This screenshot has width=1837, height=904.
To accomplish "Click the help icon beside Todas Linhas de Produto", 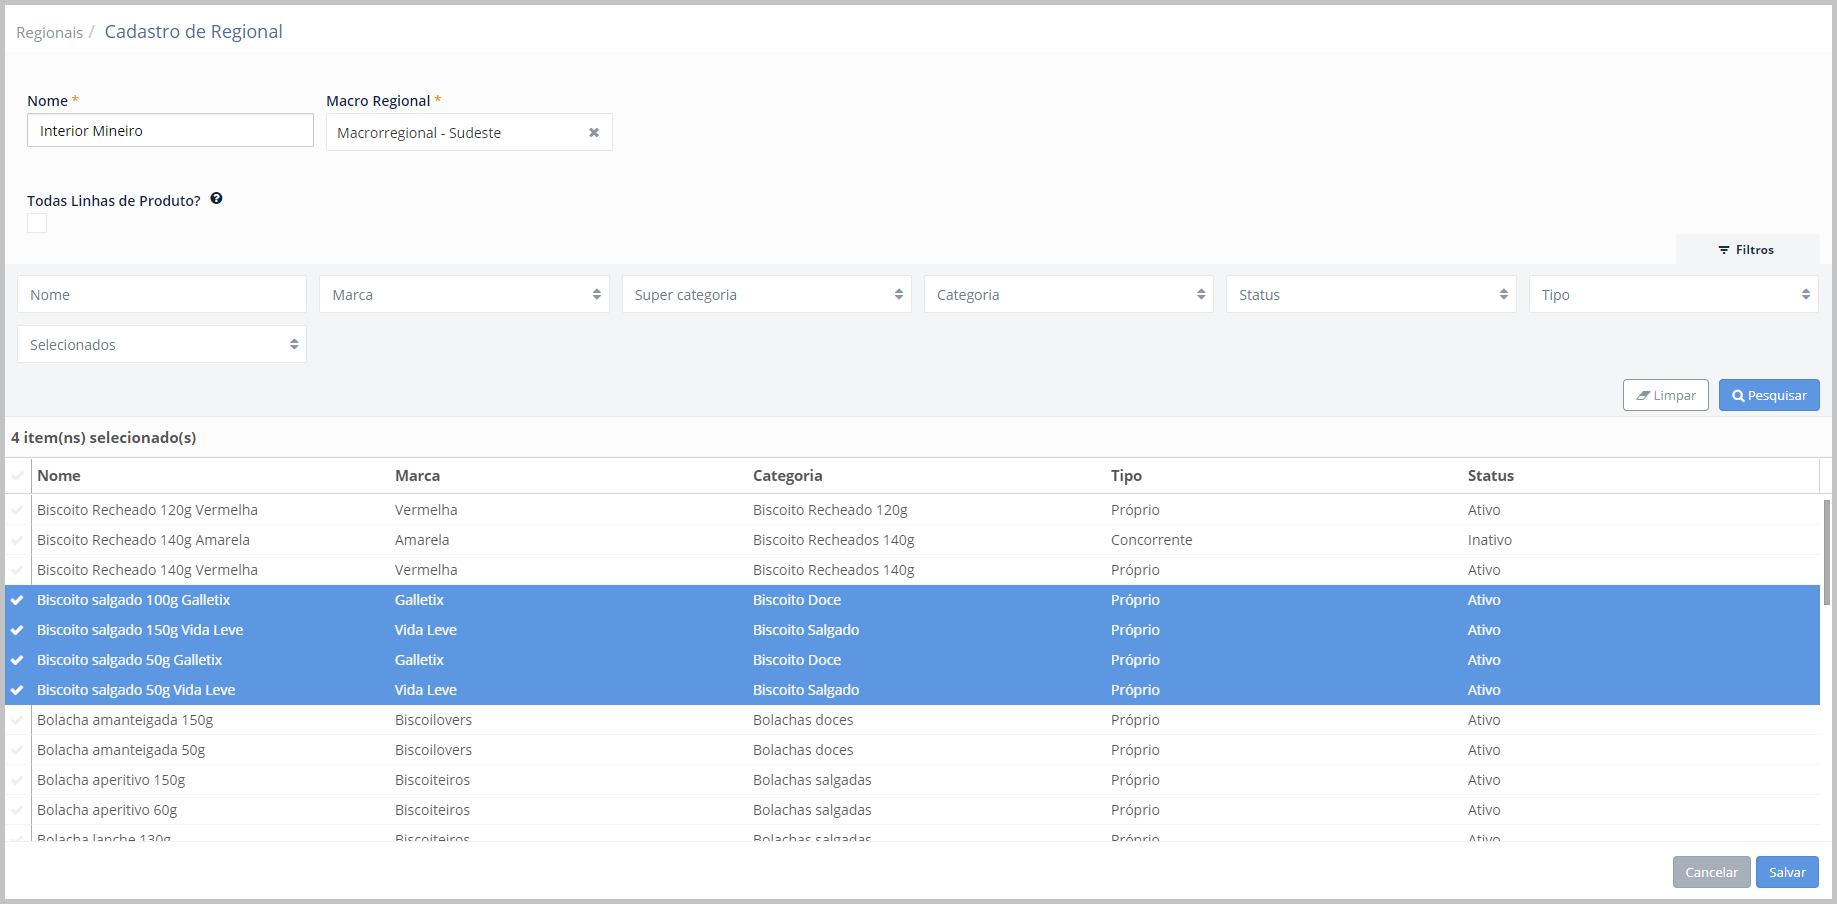I will coord(216,199).
